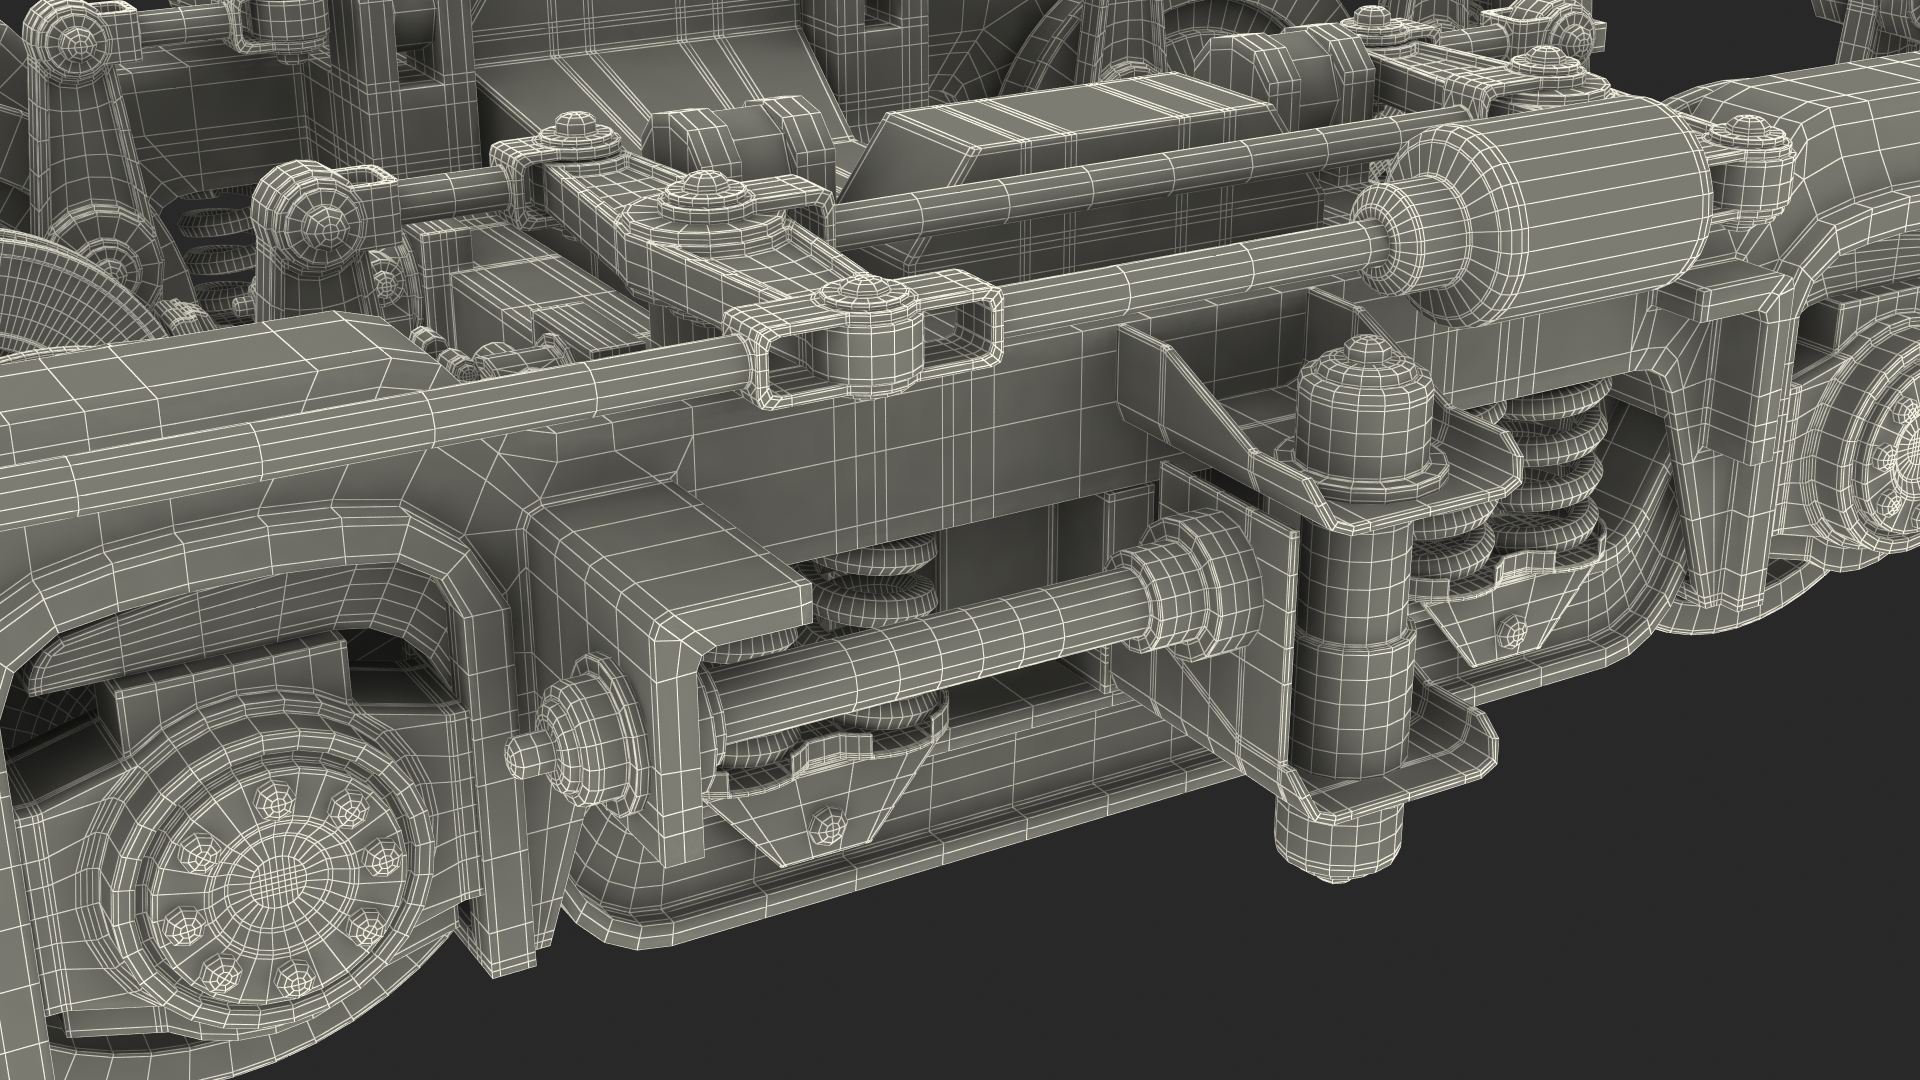The image size is (1920, 1080).
Task: Click the small rubber spring under frame
Action: coord(875,590)
